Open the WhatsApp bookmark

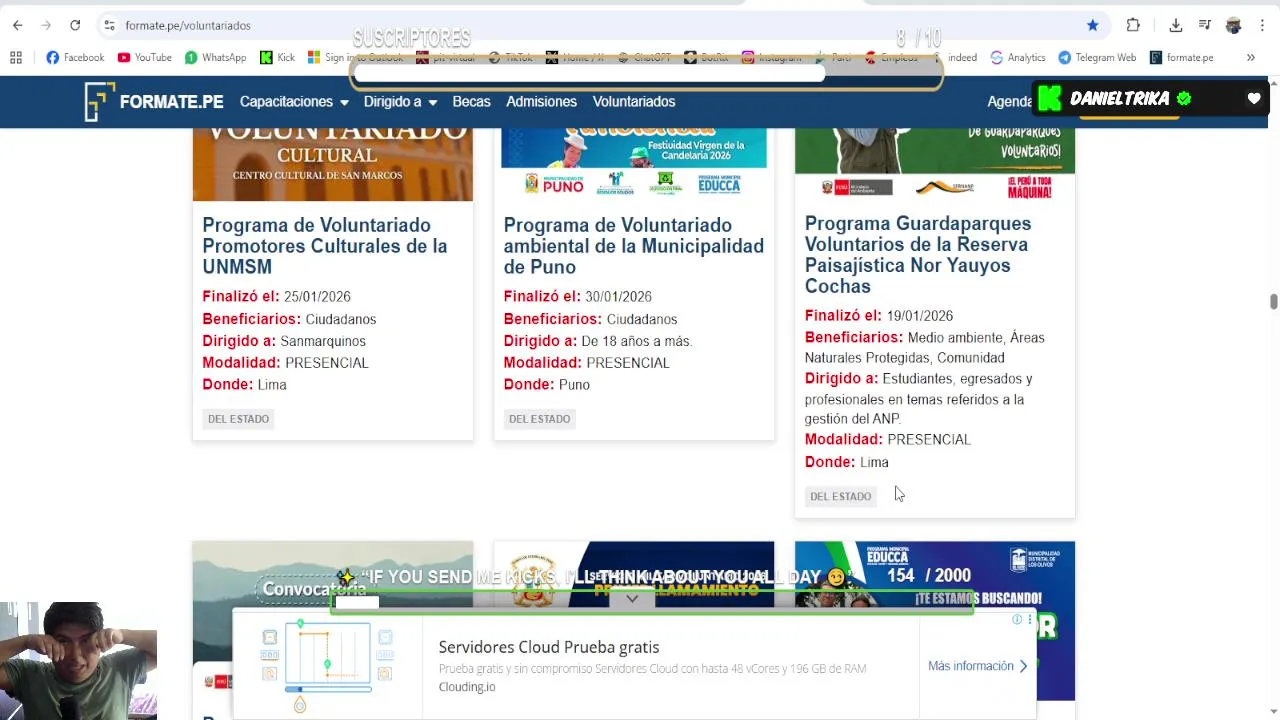(215, 57)
